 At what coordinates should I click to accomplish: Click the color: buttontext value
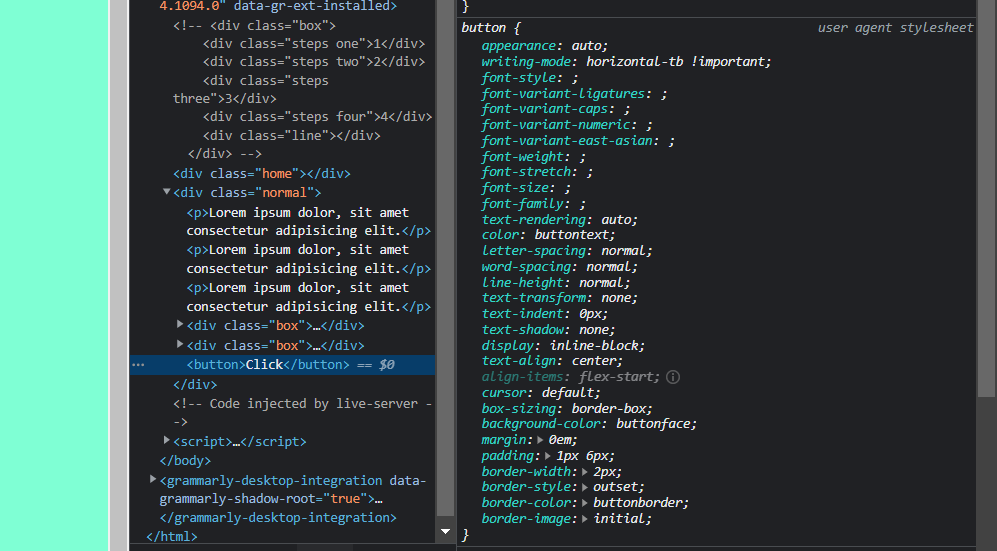coord(575,235)
